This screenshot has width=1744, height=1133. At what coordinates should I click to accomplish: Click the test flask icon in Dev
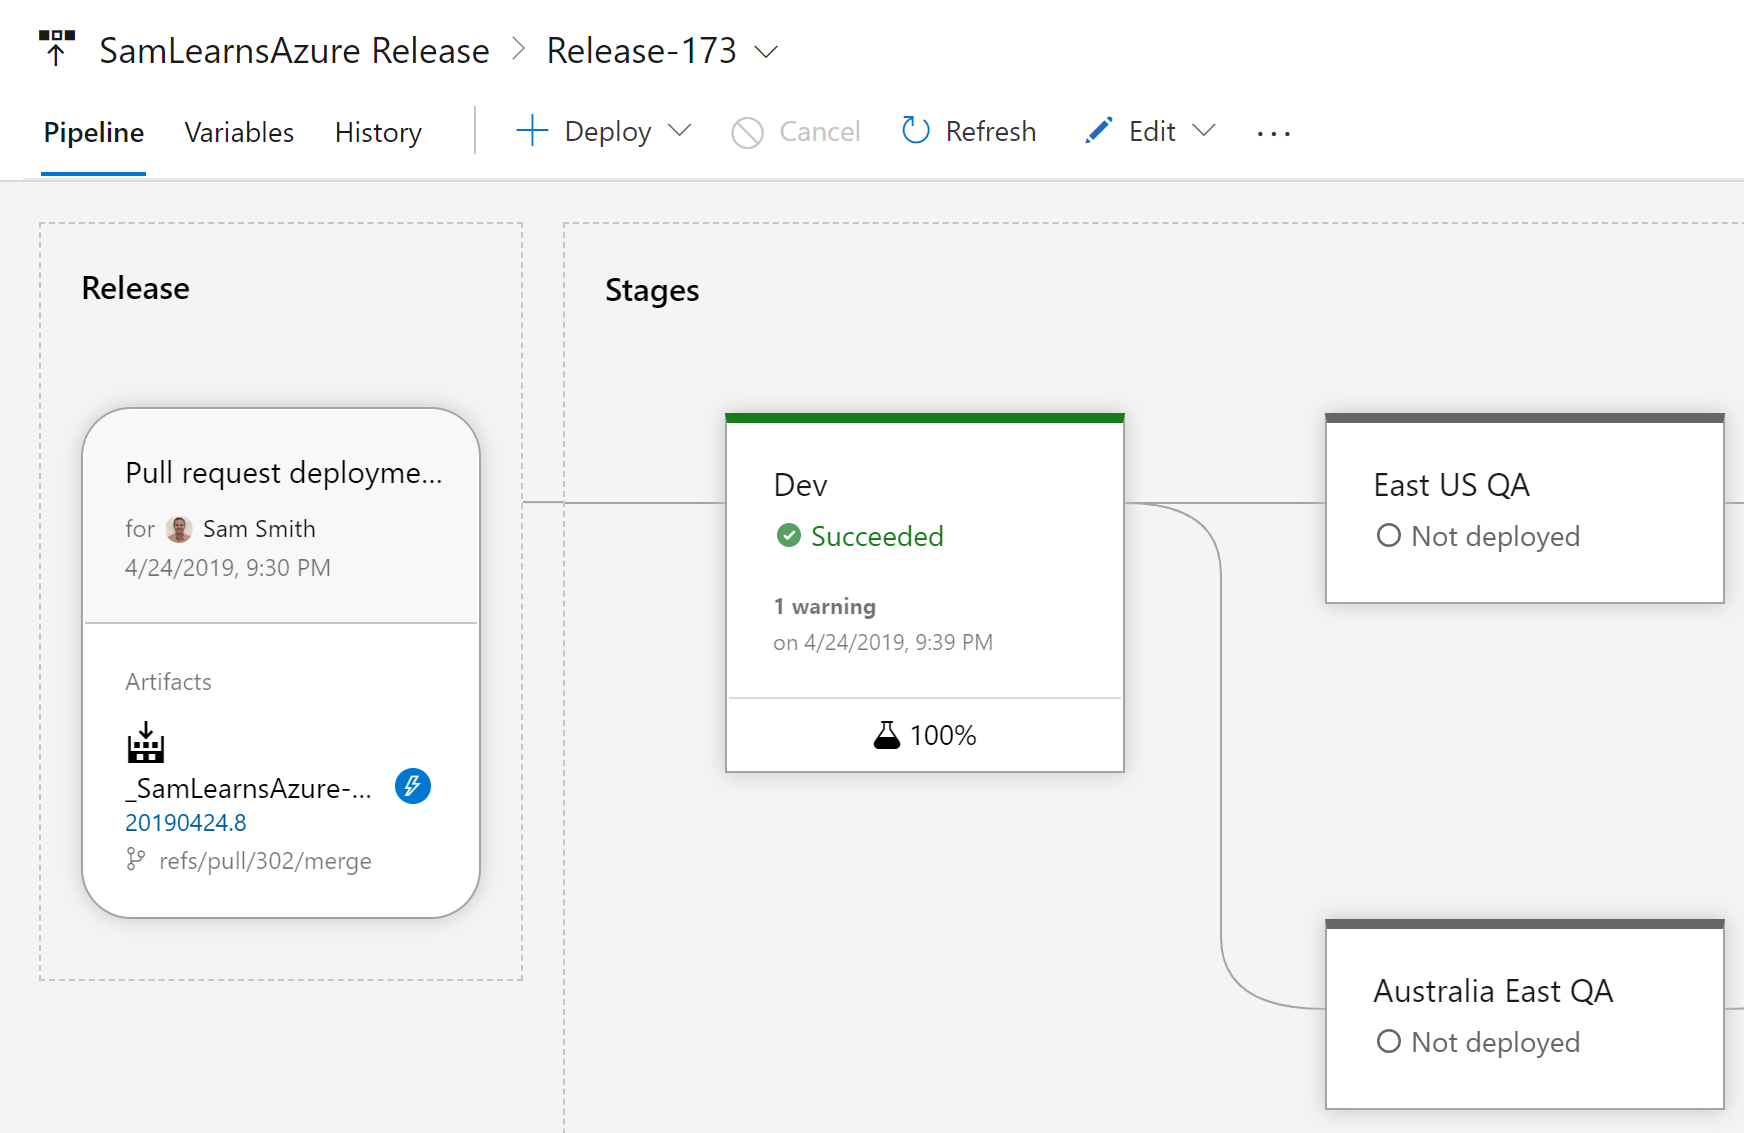(x=886, y=735)
